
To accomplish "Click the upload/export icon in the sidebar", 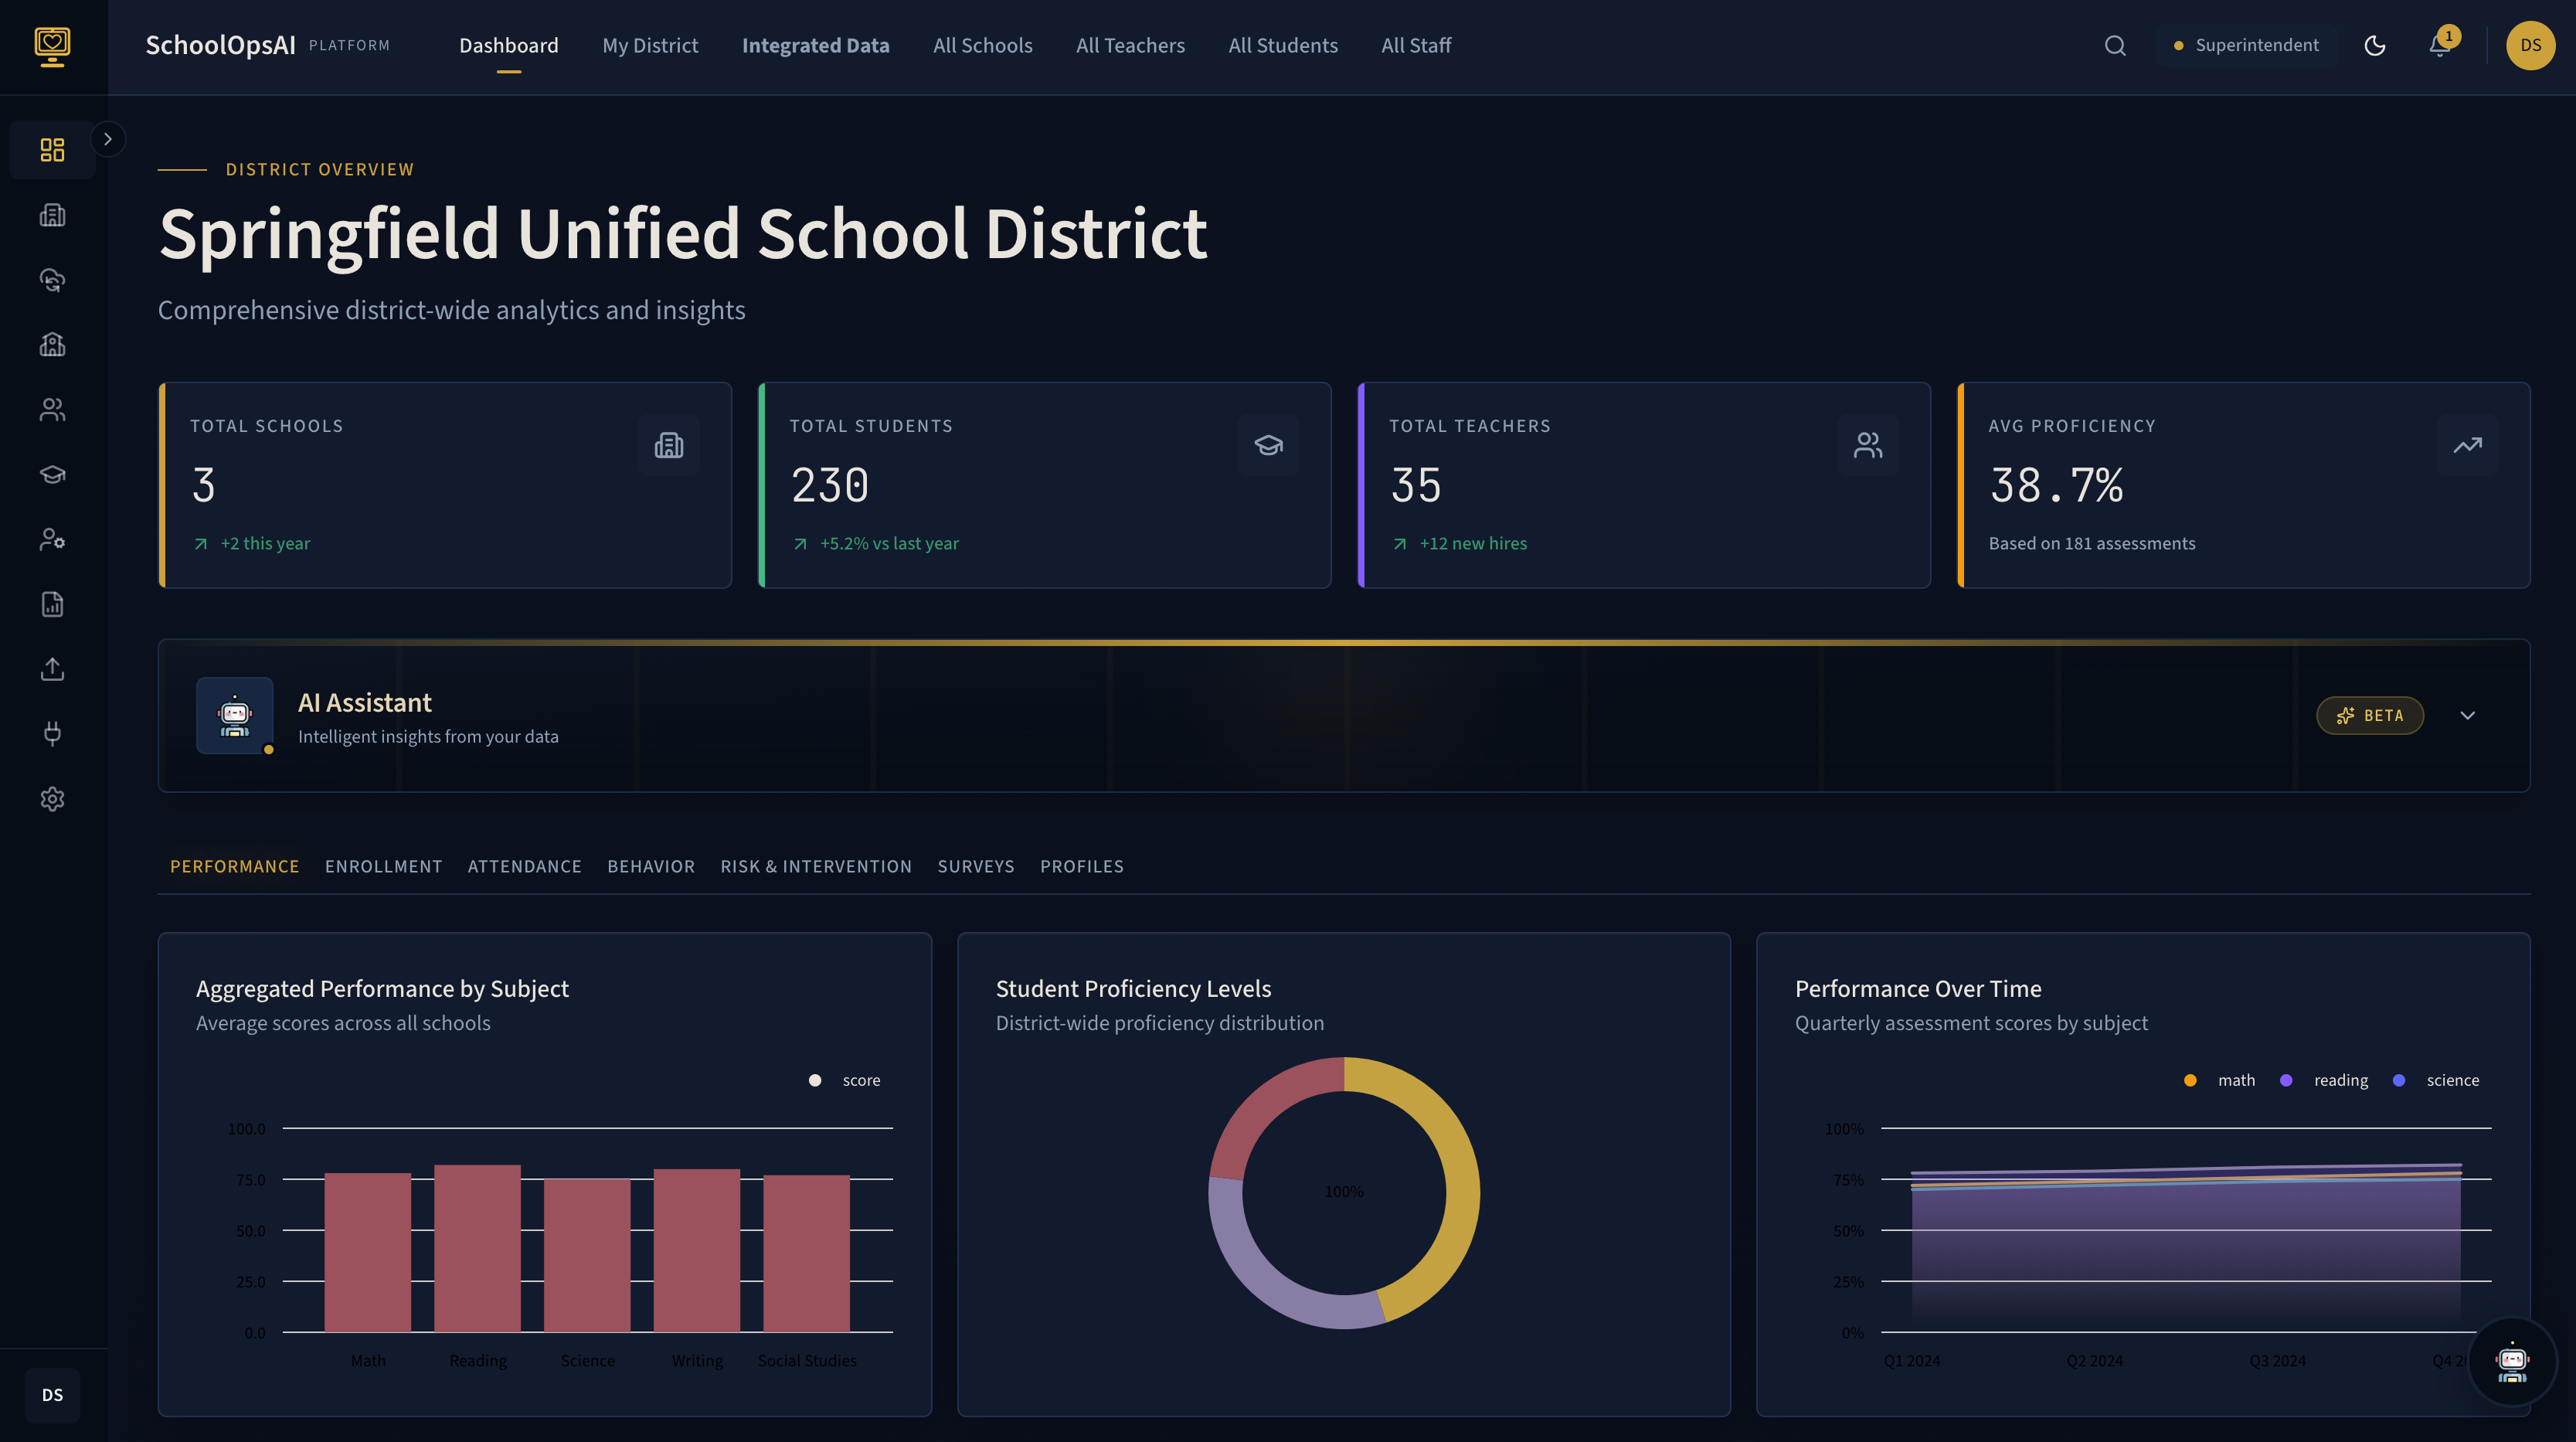I will click(52, 668).
